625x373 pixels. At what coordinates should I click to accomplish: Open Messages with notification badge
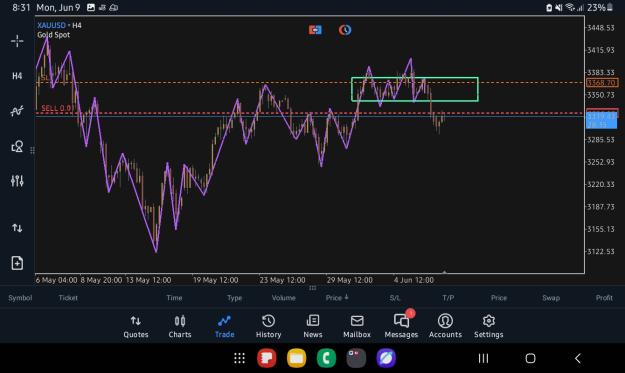click(x=401, y=325)
